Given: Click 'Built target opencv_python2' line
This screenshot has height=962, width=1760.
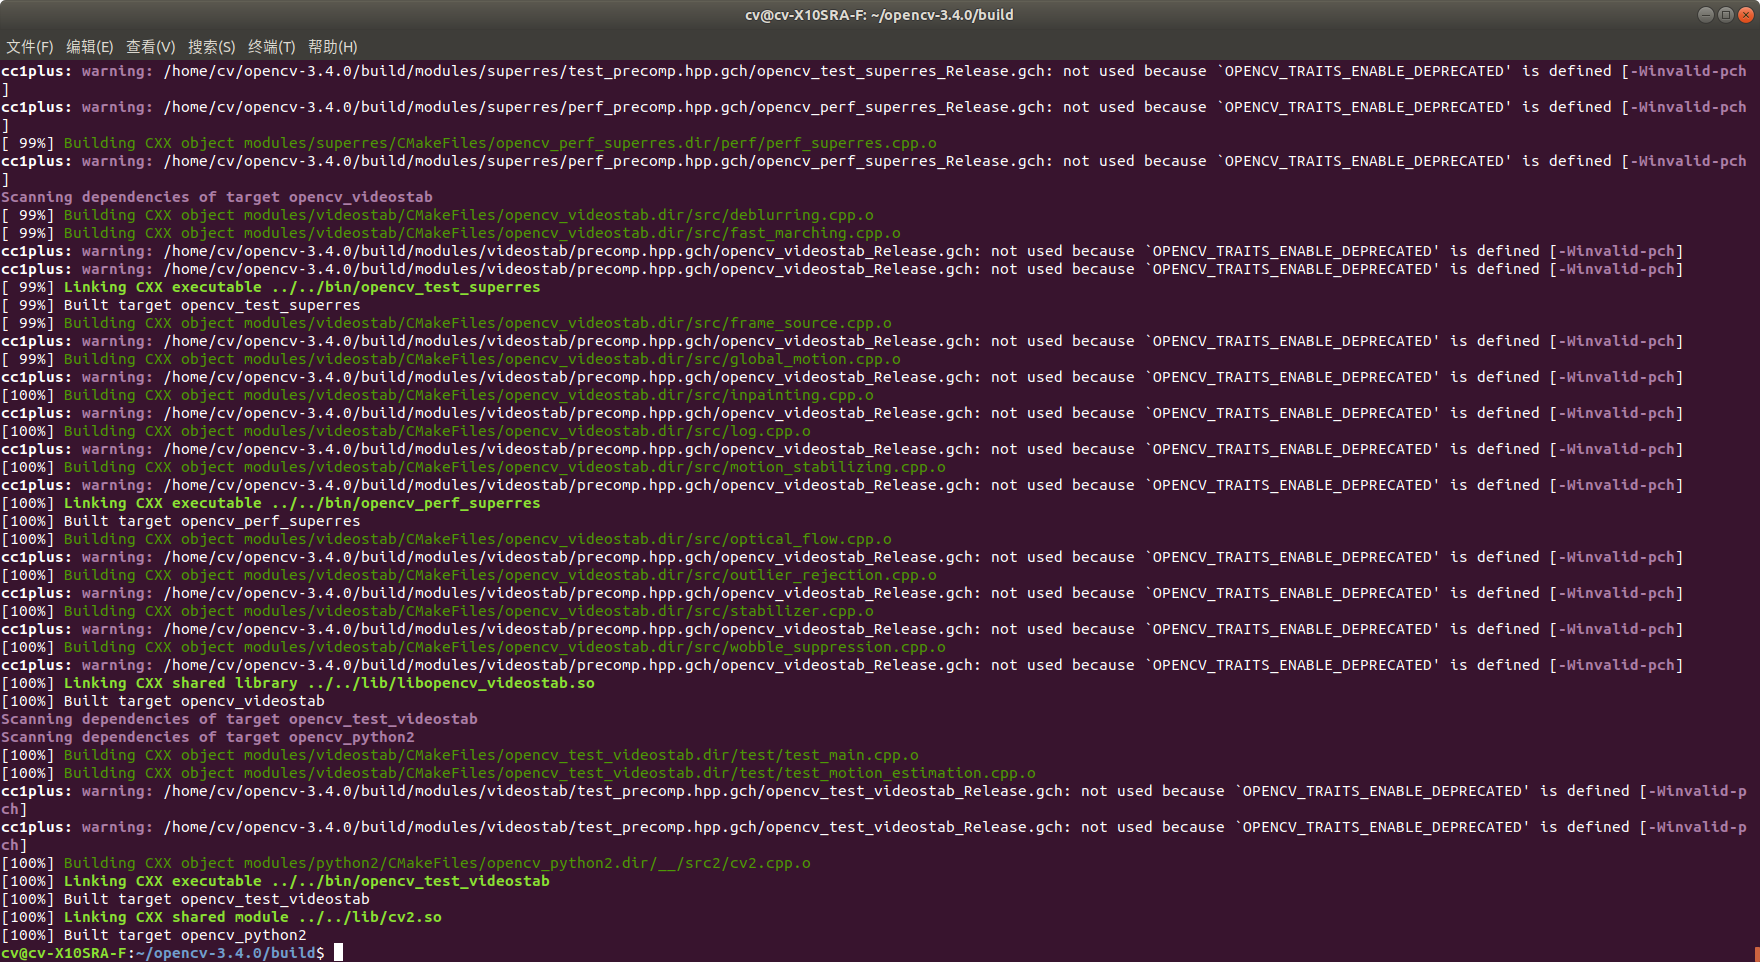Looking at the screenshot, I should pyautogui.click(x=154, y=935).
